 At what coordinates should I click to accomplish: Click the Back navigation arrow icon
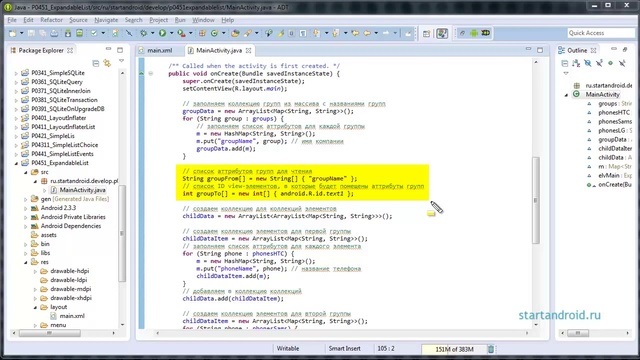[367, 33]
